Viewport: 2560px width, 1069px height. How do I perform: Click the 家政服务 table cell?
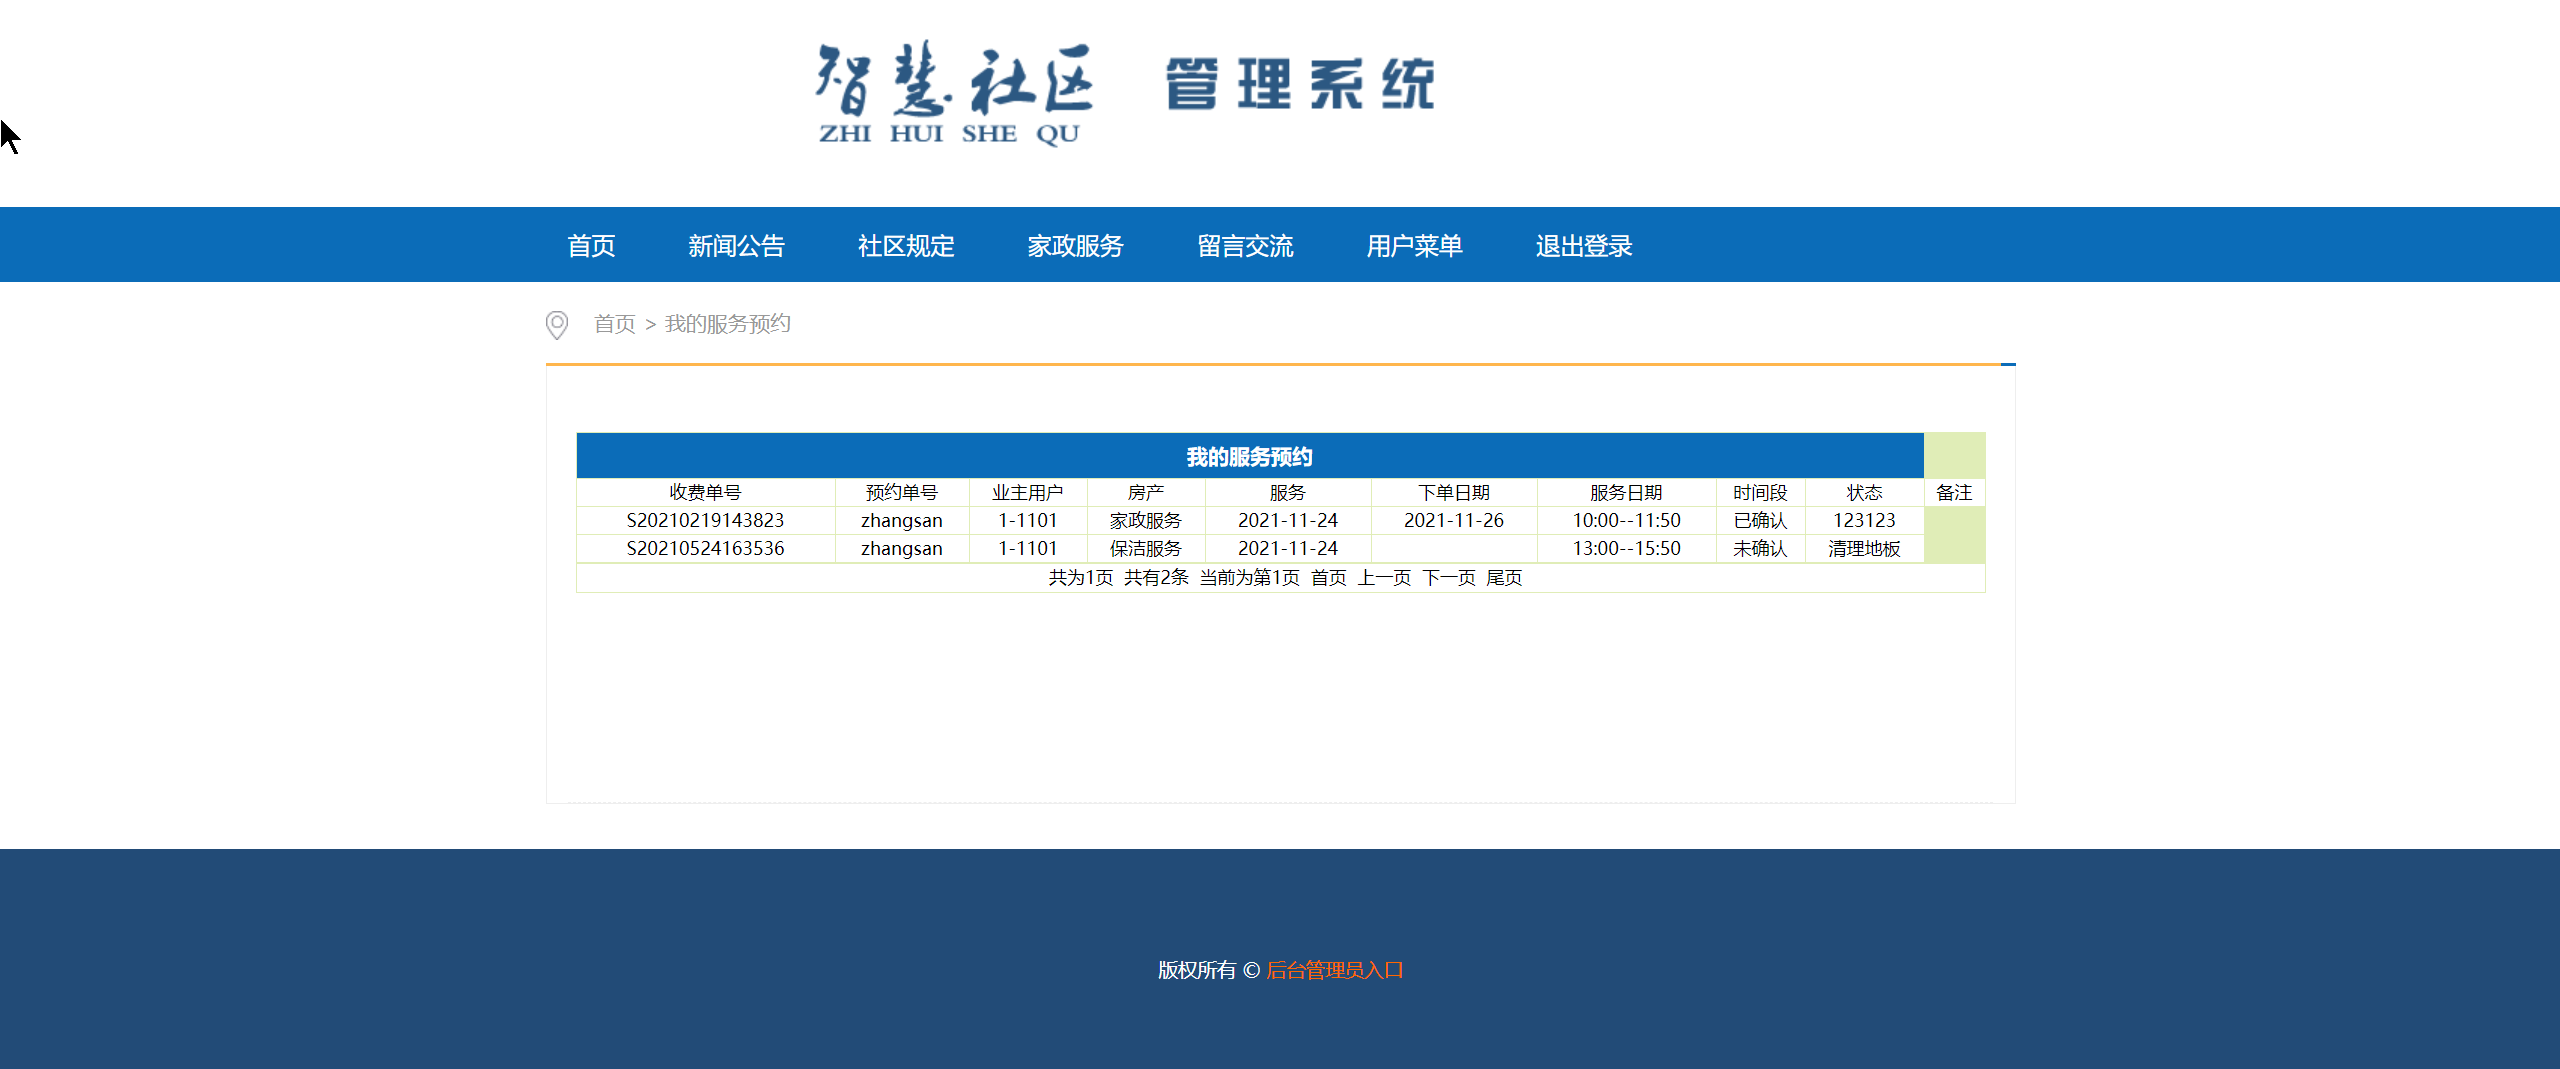tap(1146, 521)
